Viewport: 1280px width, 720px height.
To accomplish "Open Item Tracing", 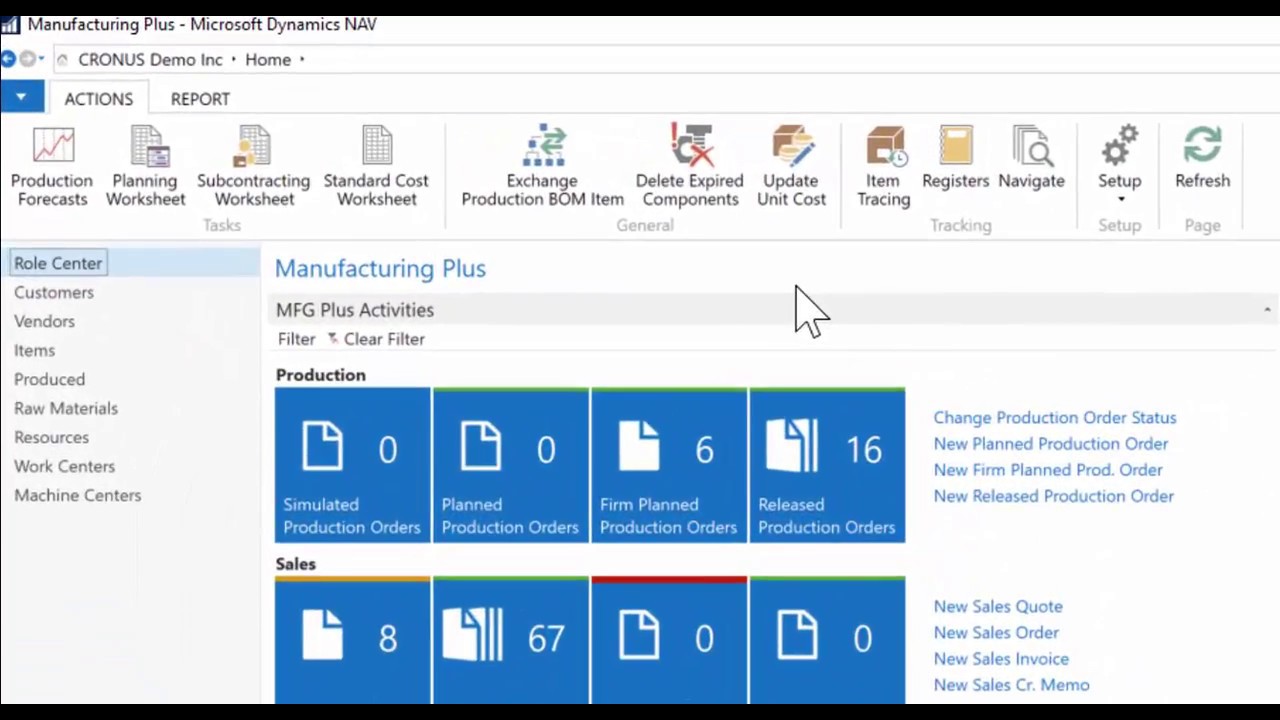I will click(883, 166).
